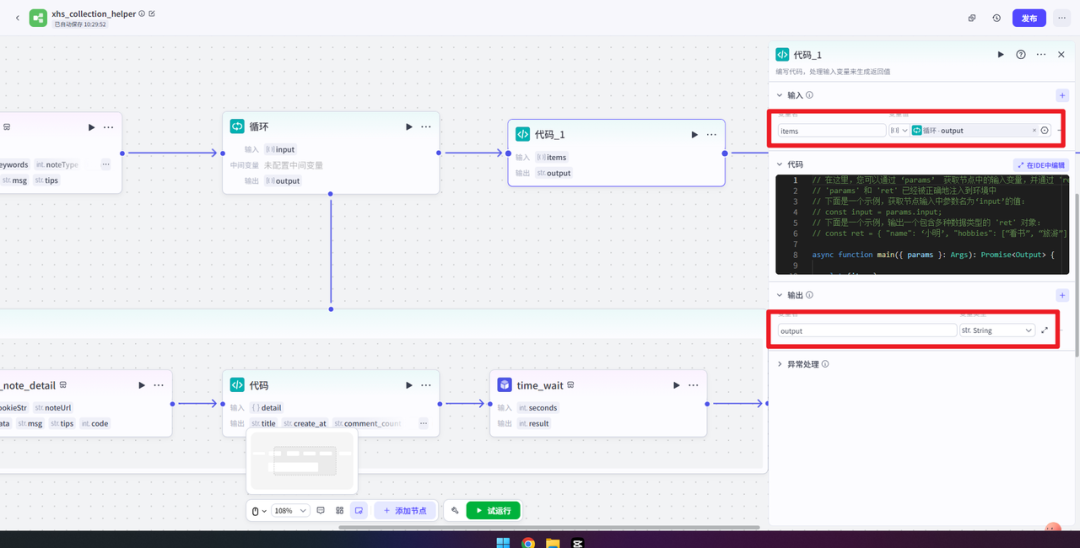Click 添加节点 to add a node

pyautogui.click(x=405, y=511)
